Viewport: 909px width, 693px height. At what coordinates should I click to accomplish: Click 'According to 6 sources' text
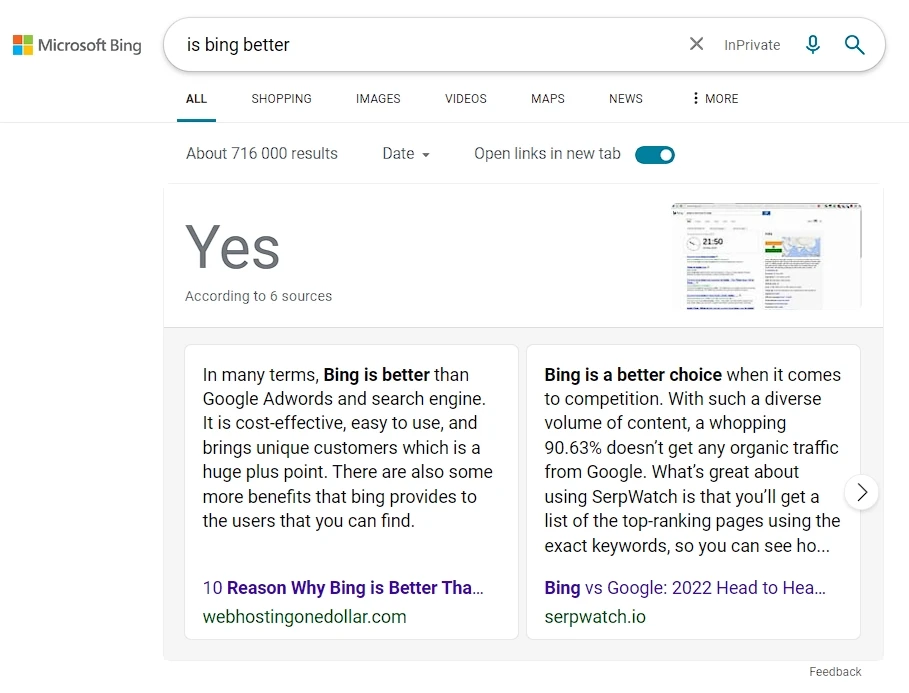[x=258, y=296]
